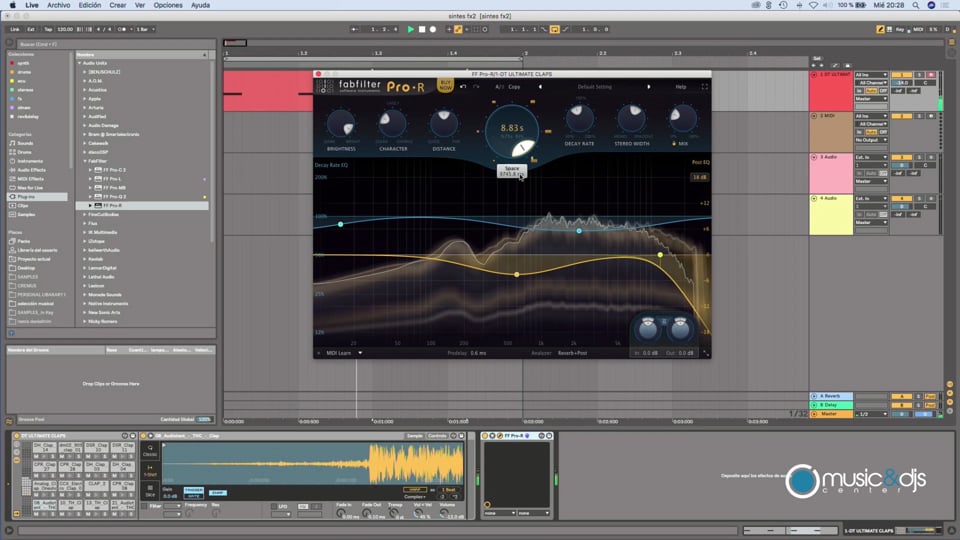
Task: Select the blue Decay Rate EQ middle node
Action: point(579,231)
